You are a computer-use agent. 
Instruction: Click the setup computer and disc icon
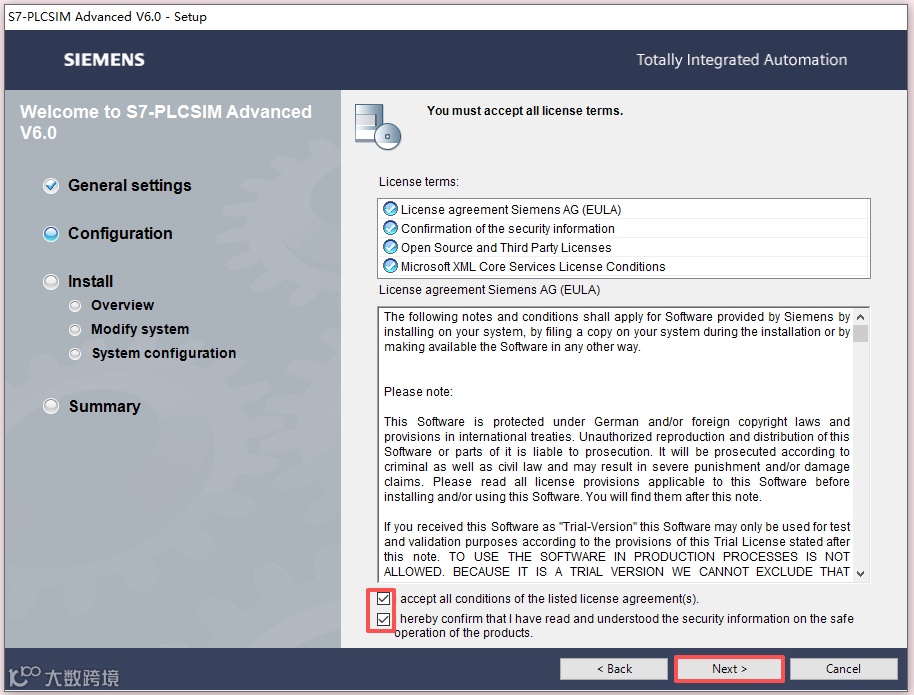pos(378,127)
